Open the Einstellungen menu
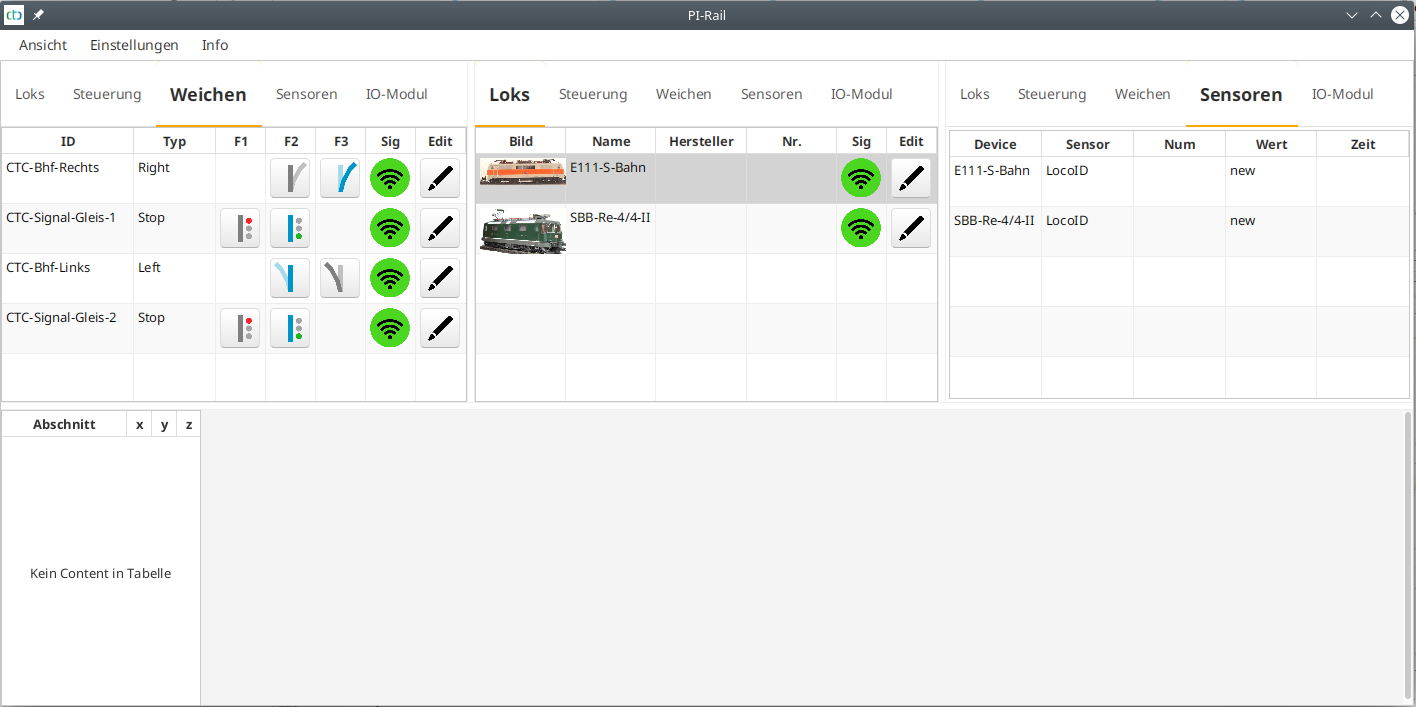1416x707 pixels. pos(134,45)
